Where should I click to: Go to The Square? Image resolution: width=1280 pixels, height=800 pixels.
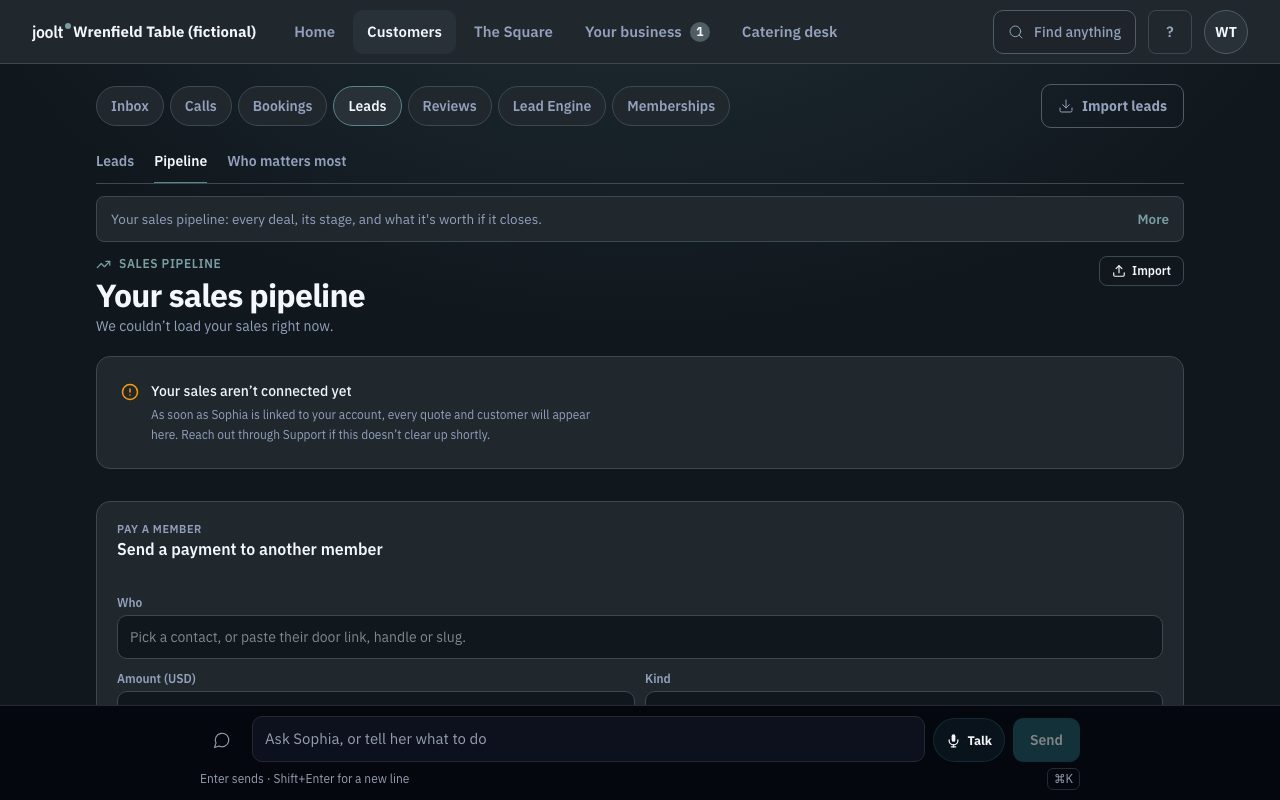click(513, 32)
